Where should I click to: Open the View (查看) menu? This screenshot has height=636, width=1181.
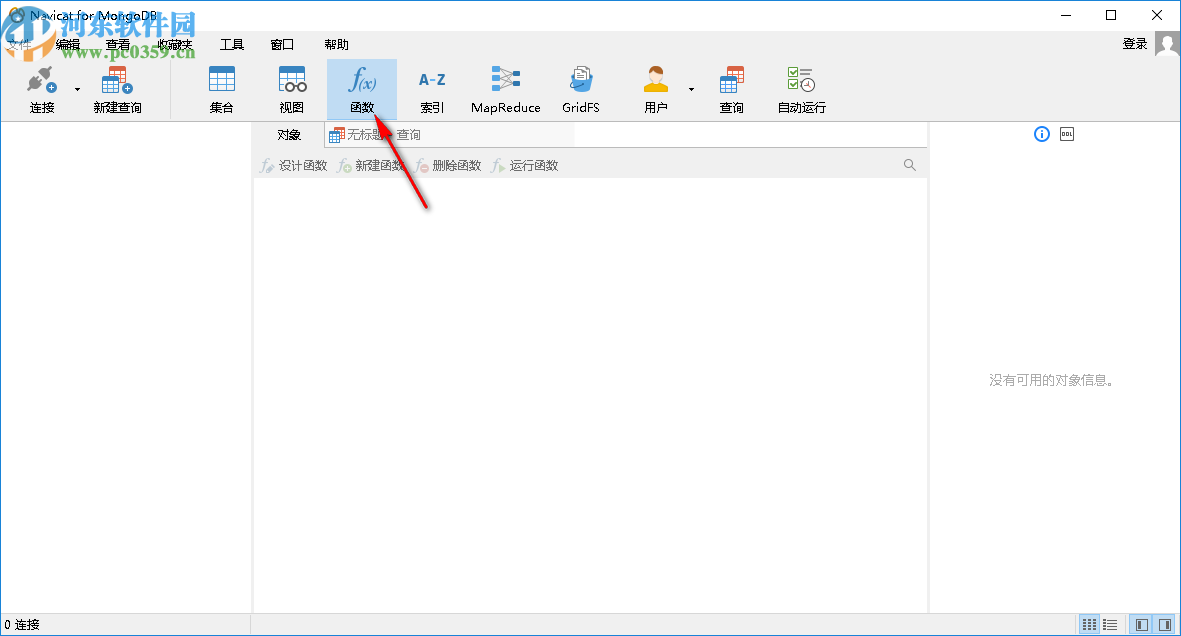coord(118,44)
